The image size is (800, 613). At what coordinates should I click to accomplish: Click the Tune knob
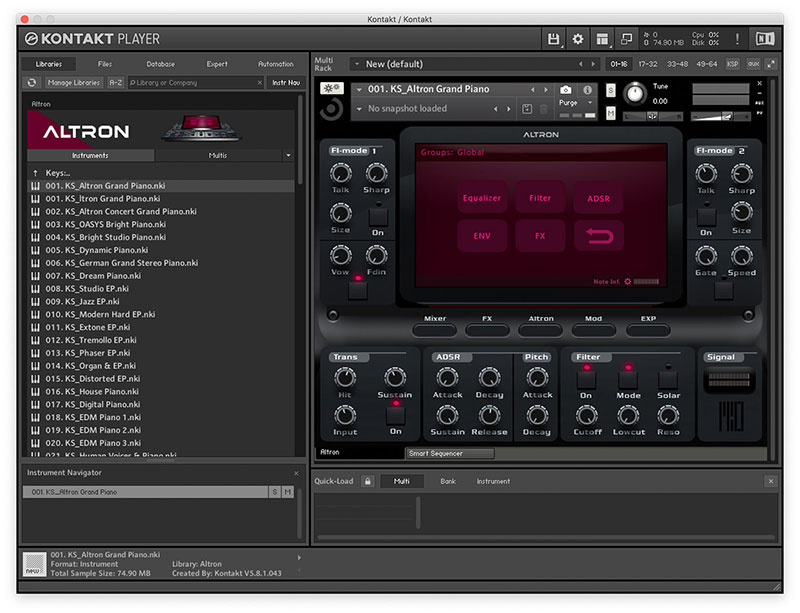[x=635, y=93]
